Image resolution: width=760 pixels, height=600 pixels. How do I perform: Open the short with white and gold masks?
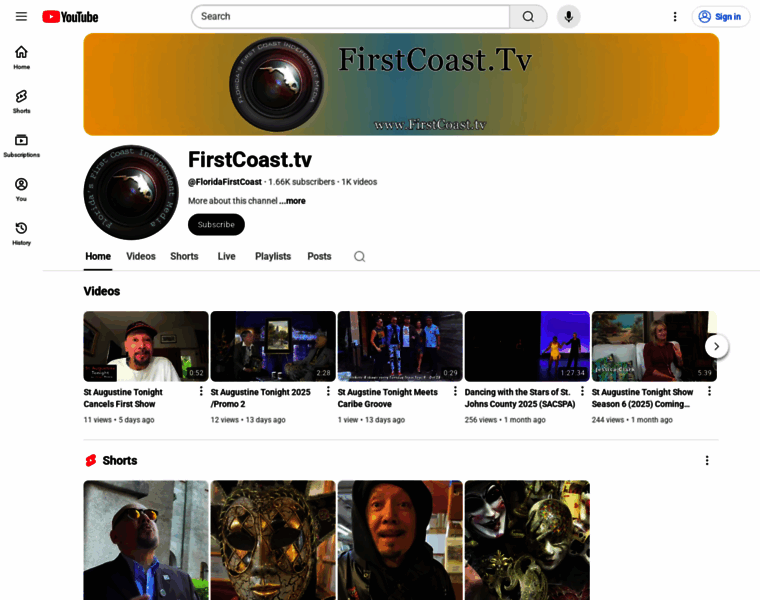point(527,540)
